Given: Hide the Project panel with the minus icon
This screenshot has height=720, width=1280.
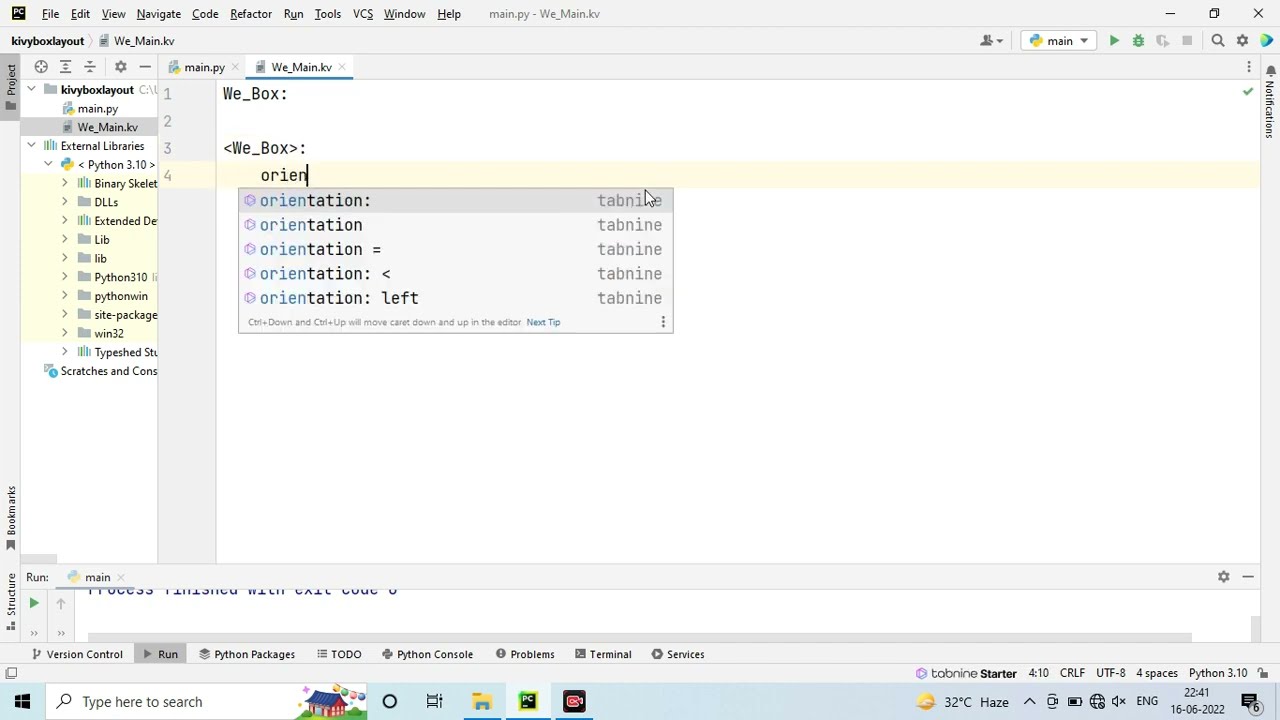Looking at the screenshot, I should [145, 67].
